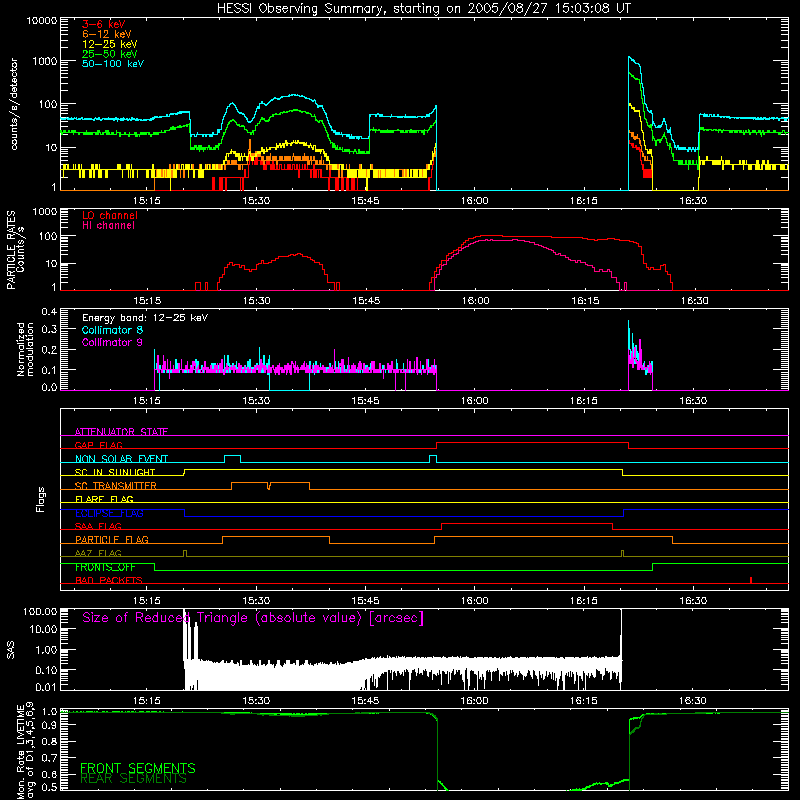Click the REAR SEGMENTS legend label

coord(133,779)
